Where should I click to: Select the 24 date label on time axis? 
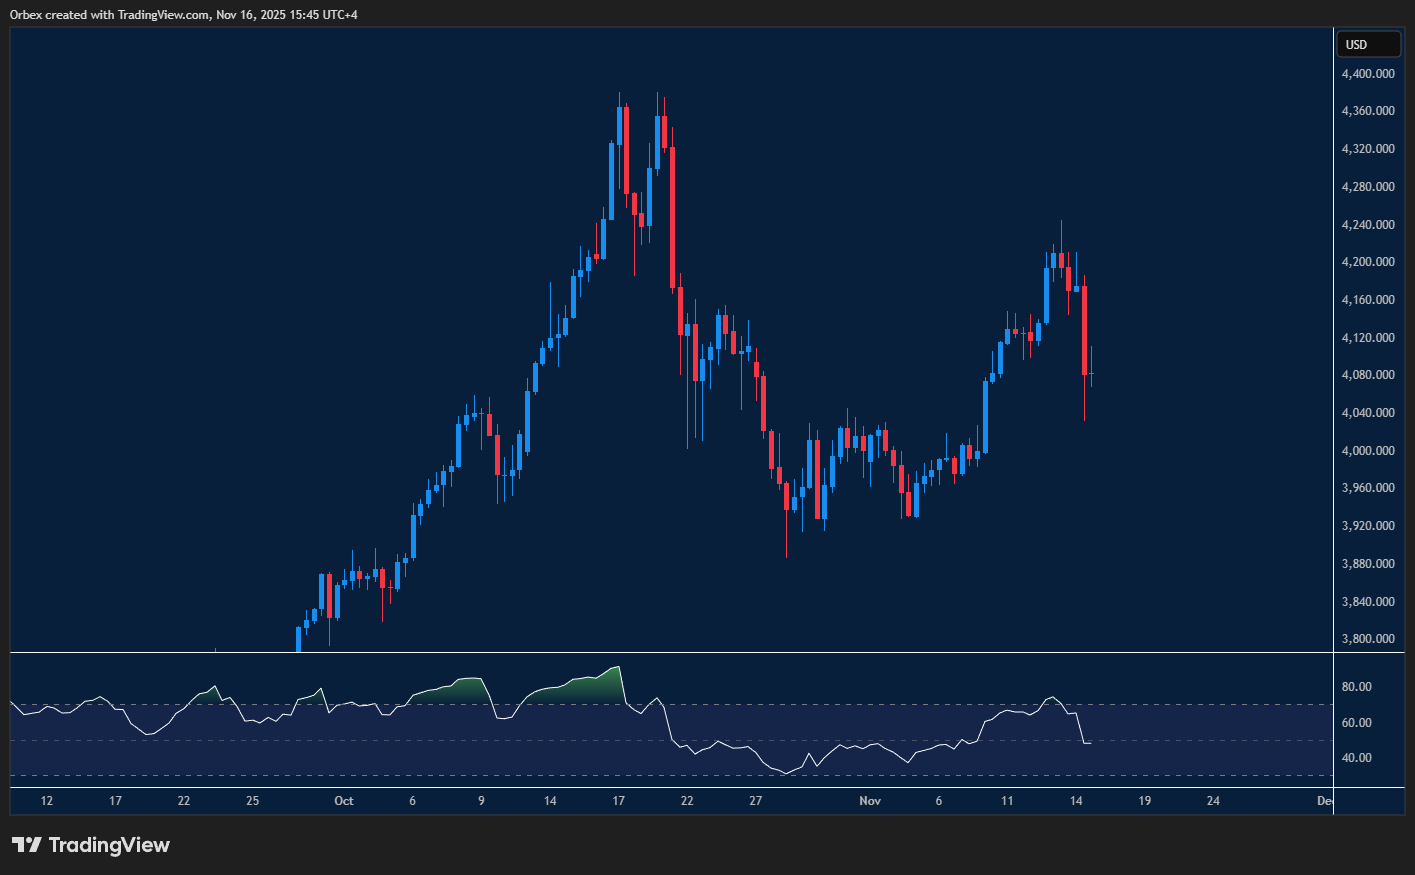tap(1213, 801)
